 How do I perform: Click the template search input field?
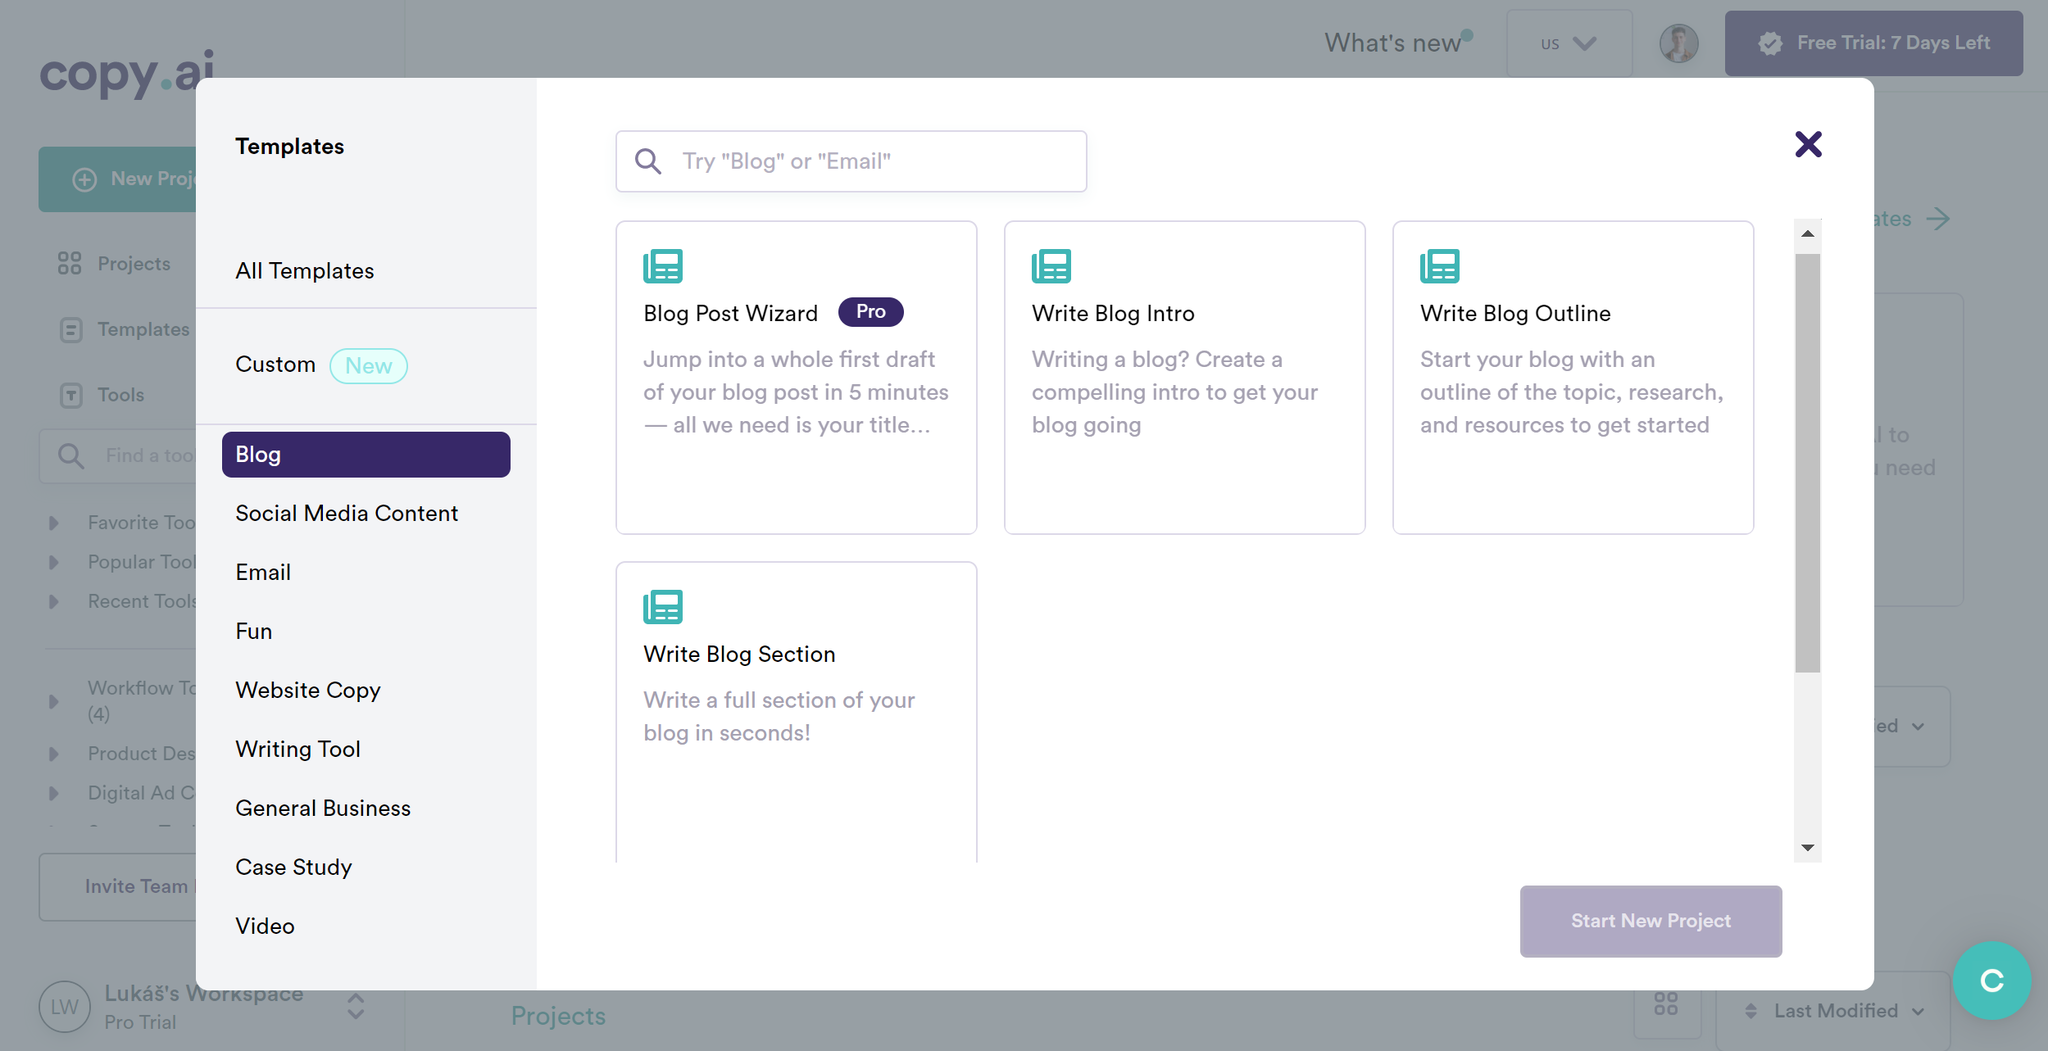coord(851,161)
